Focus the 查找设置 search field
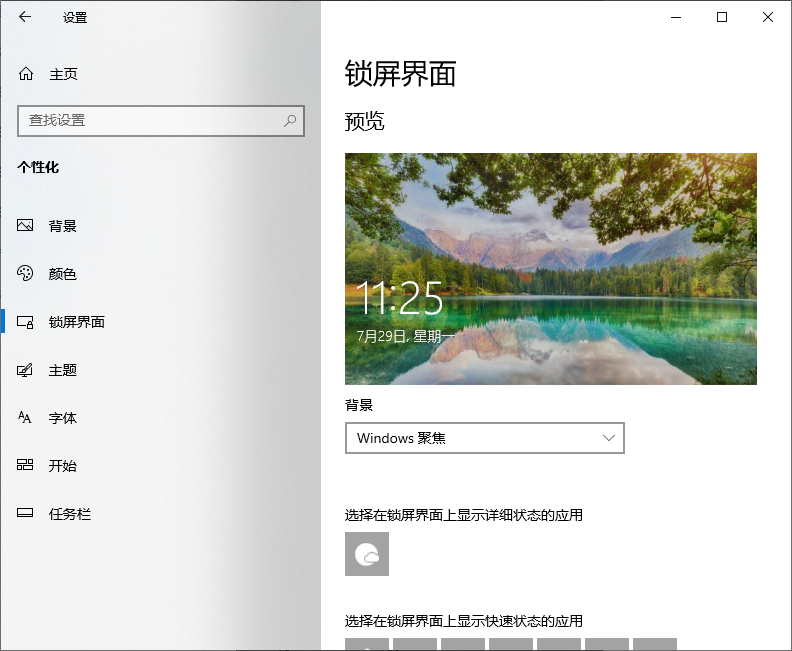The height and width of the screenshot is (651, 792). click(161, 121)
